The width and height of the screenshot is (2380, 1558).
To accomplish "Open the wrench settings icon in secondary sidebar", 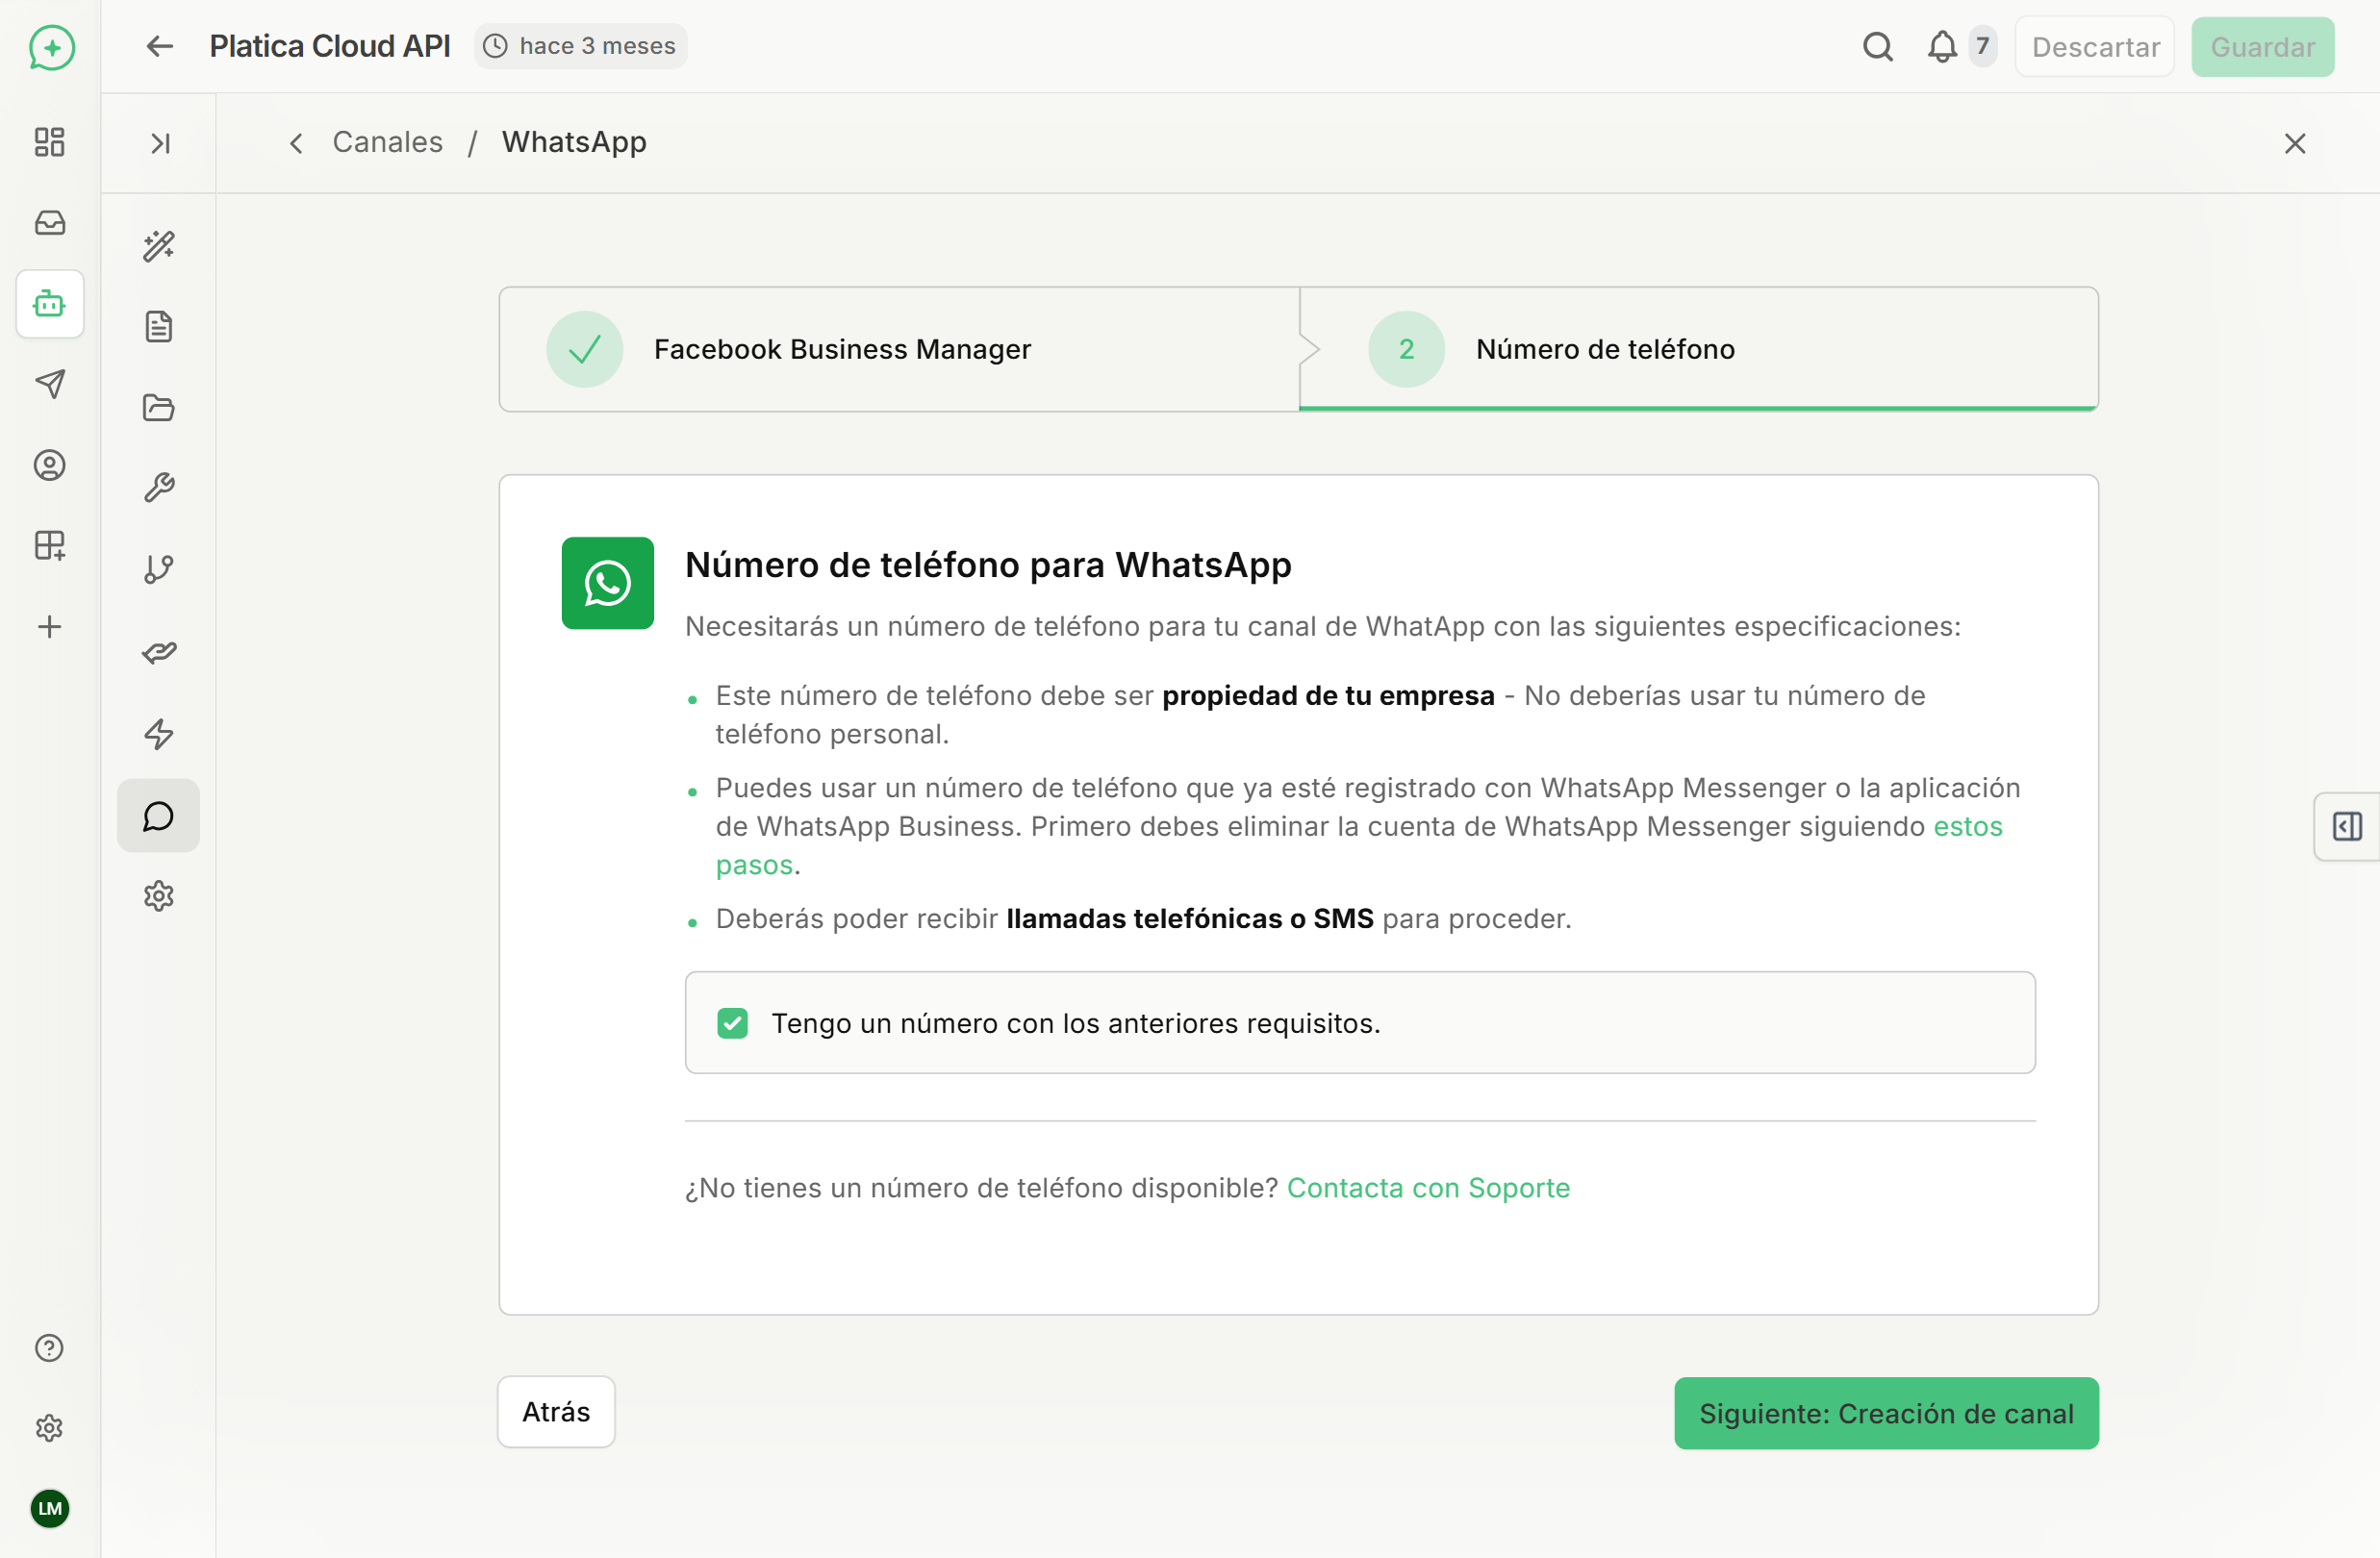I will [158, 488].
